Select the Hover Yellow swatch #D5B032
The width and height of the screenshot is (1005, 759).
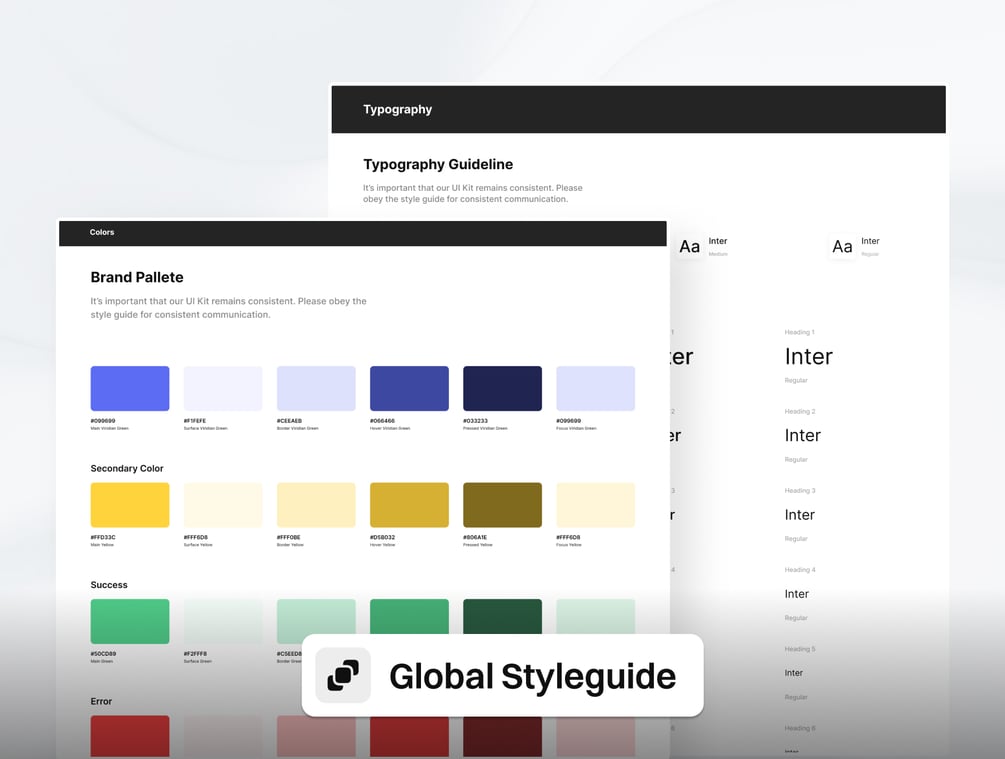[x=410, y=505]
